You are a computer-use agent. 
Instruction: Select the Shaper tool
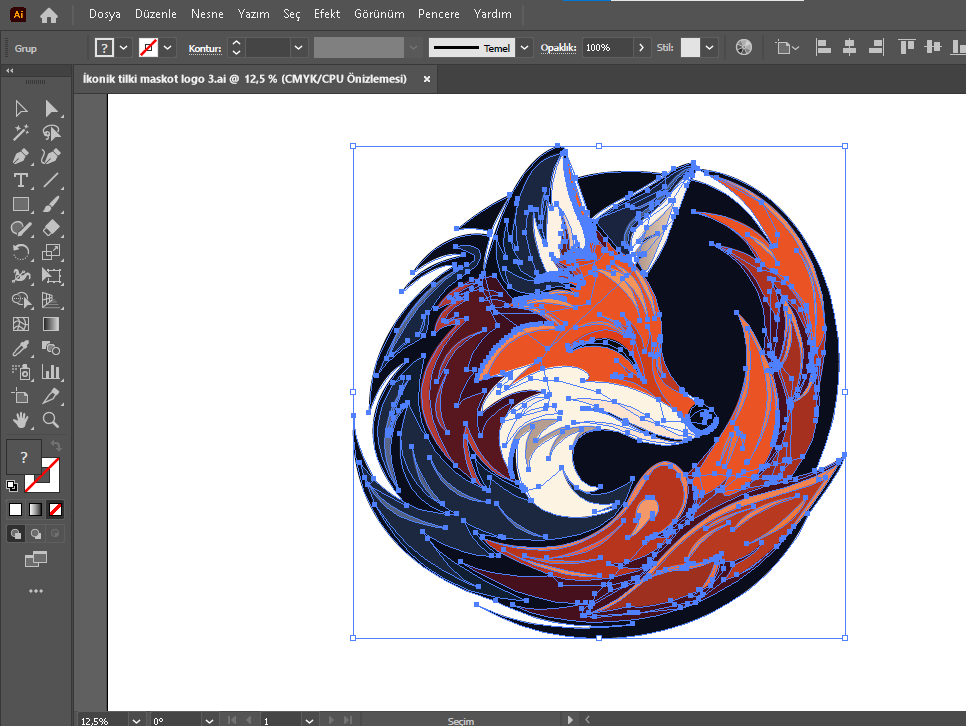21,229
